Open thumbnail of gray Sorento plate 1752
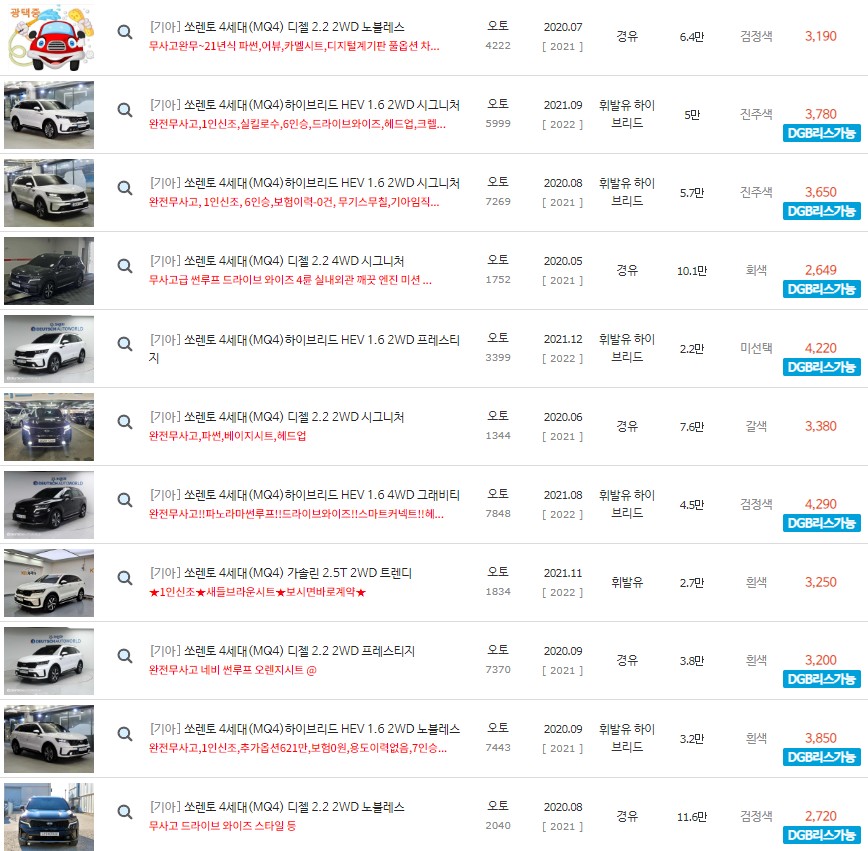This screenshot has width=868, height=851. [49, 271]
